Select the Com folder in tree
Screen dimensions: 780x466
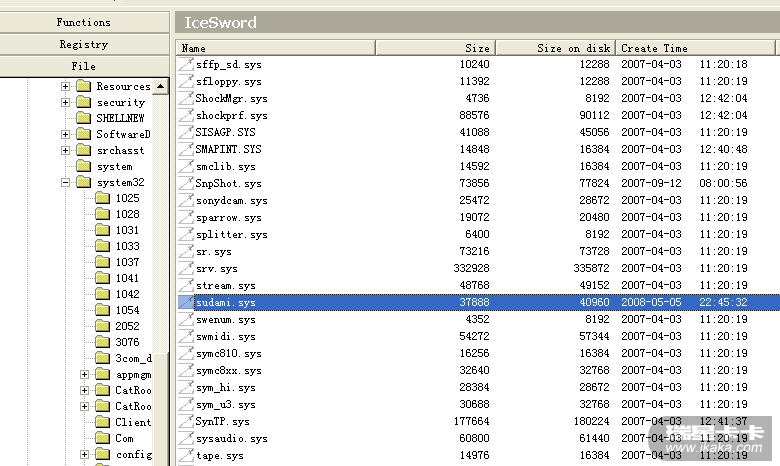[124, 438]
